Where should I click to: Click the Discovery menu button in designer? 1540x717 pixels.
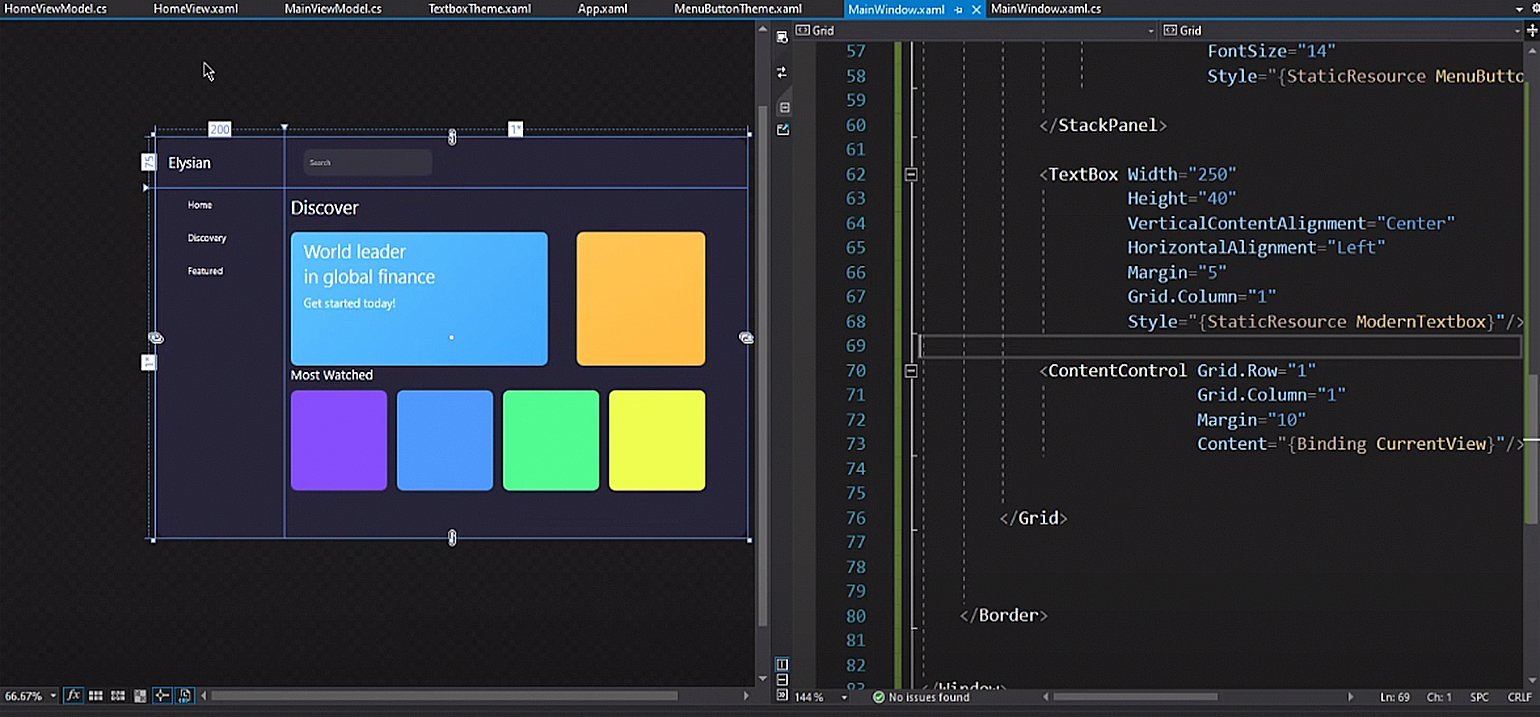207,238
